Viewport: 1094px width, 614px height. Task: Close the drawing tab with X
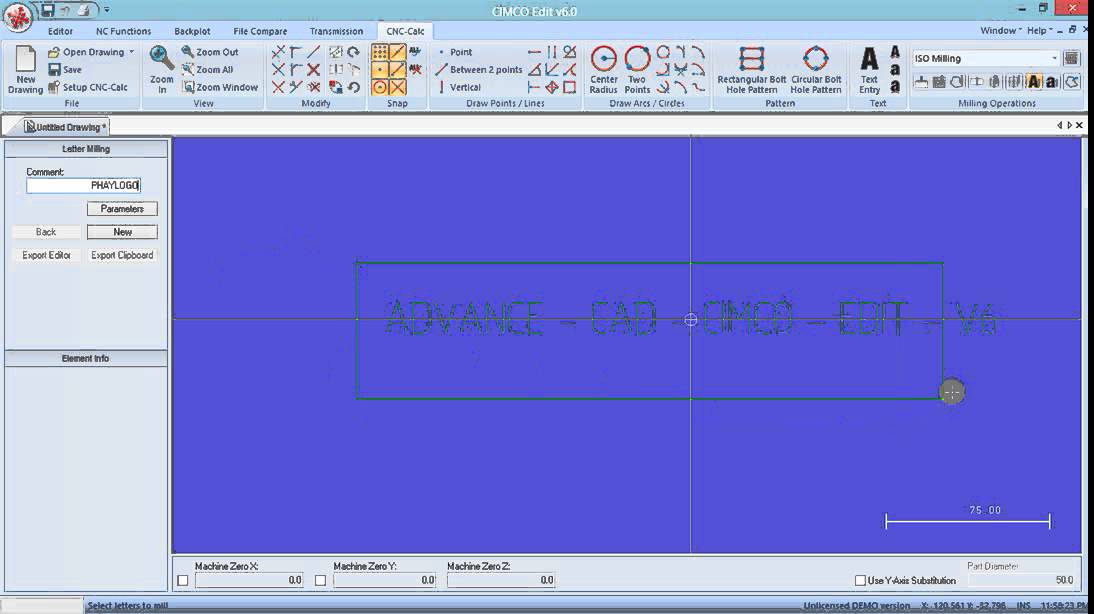pyautogui.click(x=1079, y=126)
